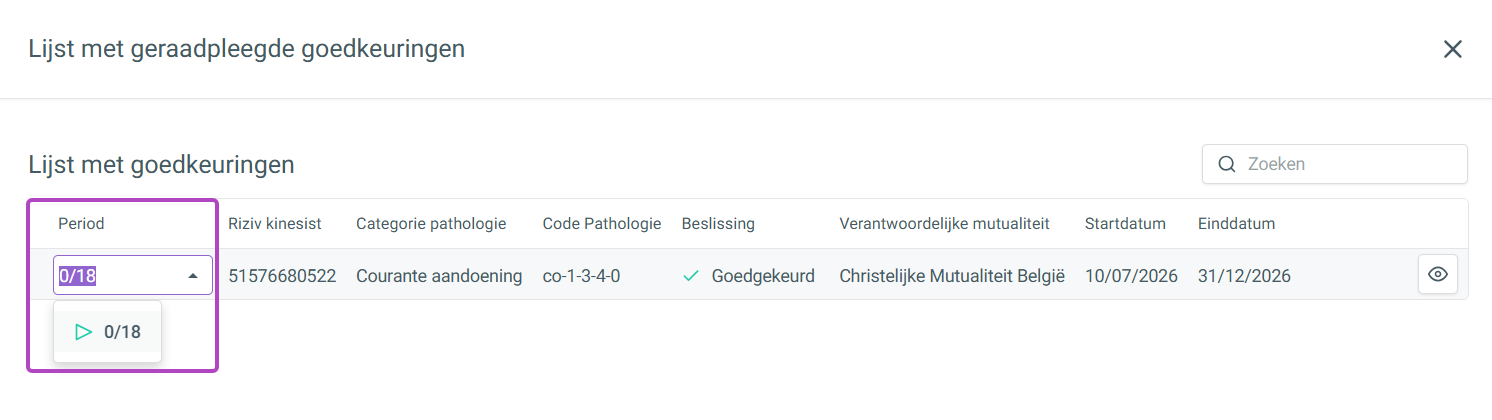Click the eye icon to view approval
The height and width of the screenshot is (420, 1492).
(x=1437, y=274)
